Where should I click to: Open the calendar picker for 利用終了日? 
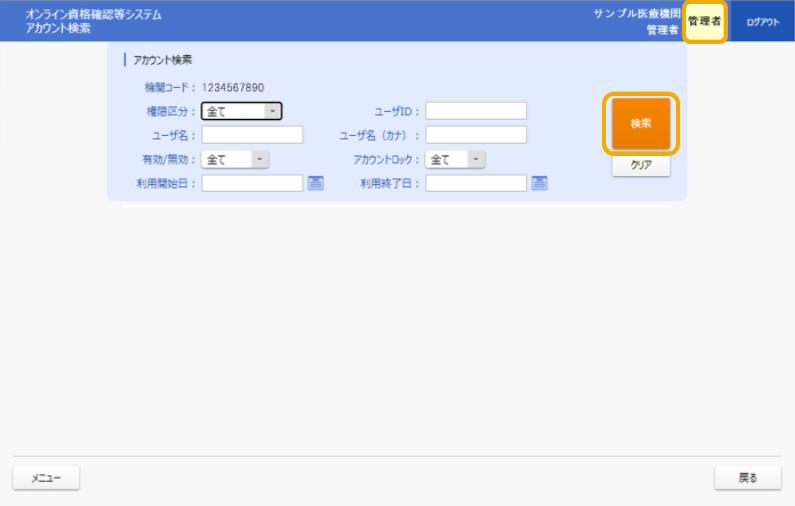540,183
